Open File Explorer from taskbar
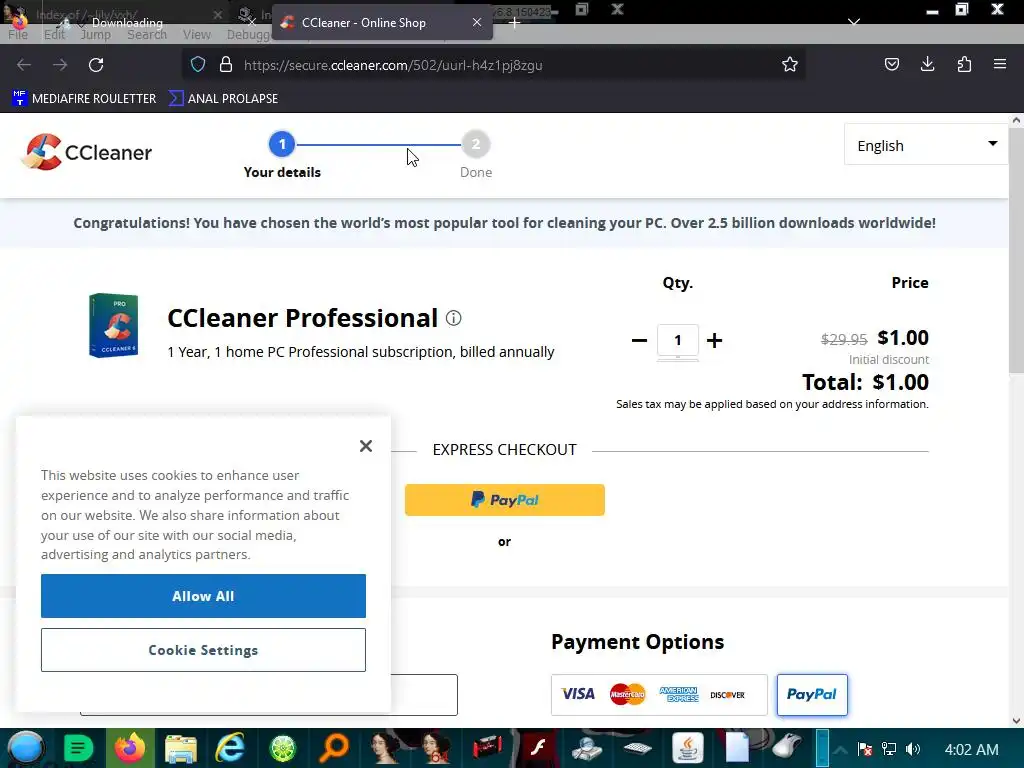This screenshot has width=1024, height=768. (x=181, y=748)
